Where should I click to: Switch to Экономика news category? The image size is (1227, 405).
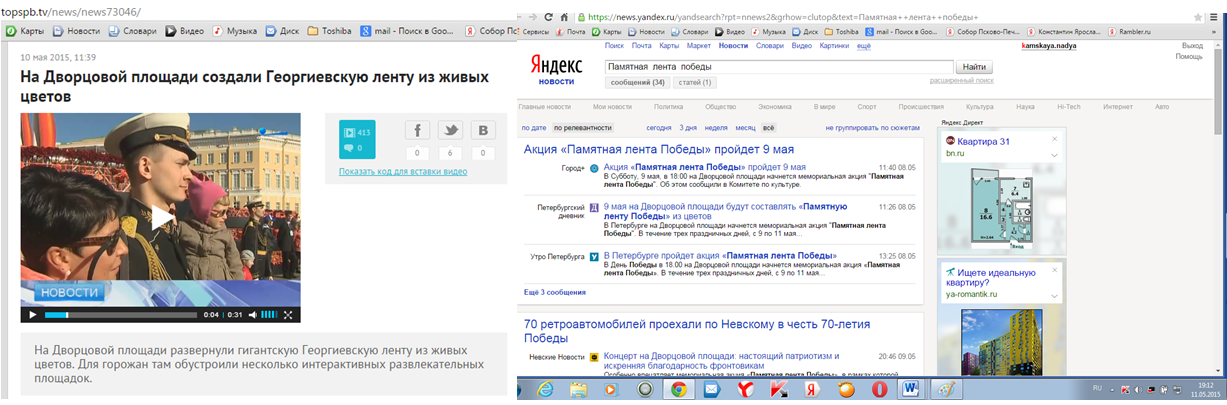(x=774, y=106)
